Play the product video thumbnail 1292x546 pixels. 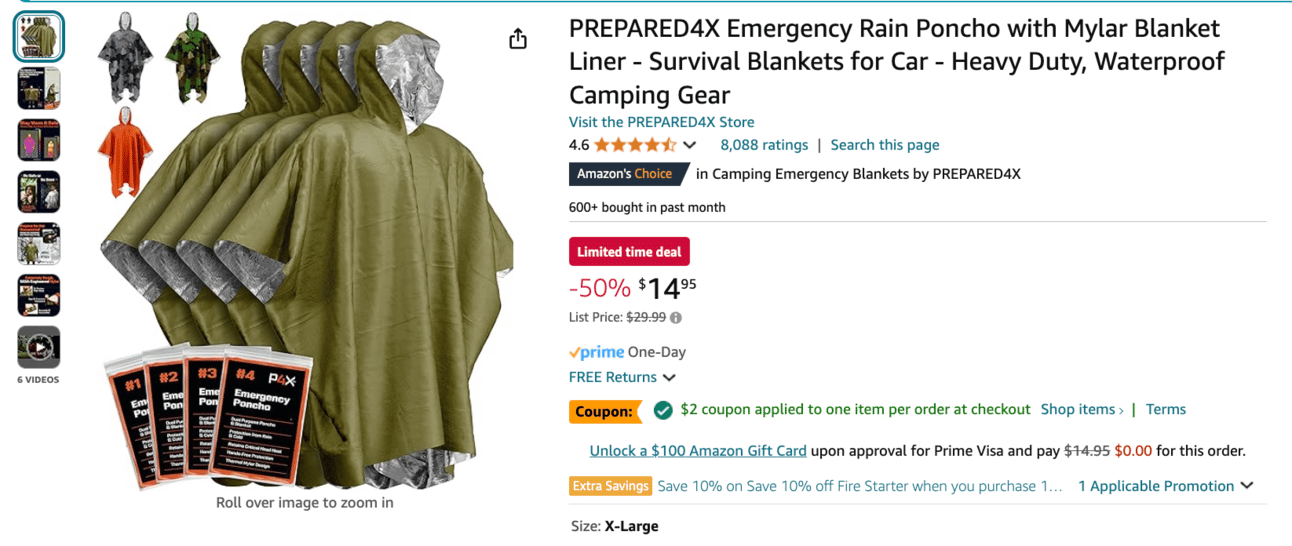(x=39, y=347)
